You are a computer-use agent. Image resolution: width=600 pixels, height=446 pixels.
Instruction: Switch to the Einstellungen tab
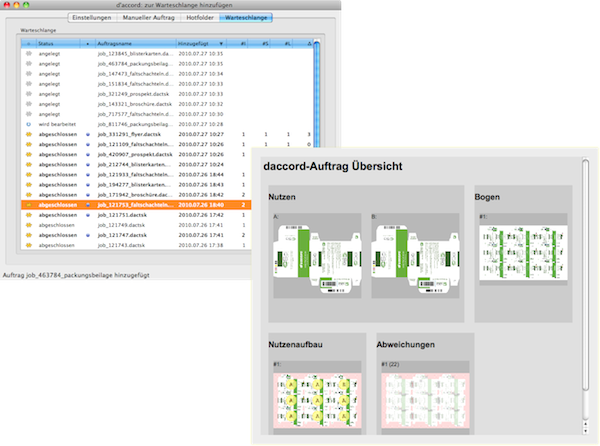[x=98, y=18]
